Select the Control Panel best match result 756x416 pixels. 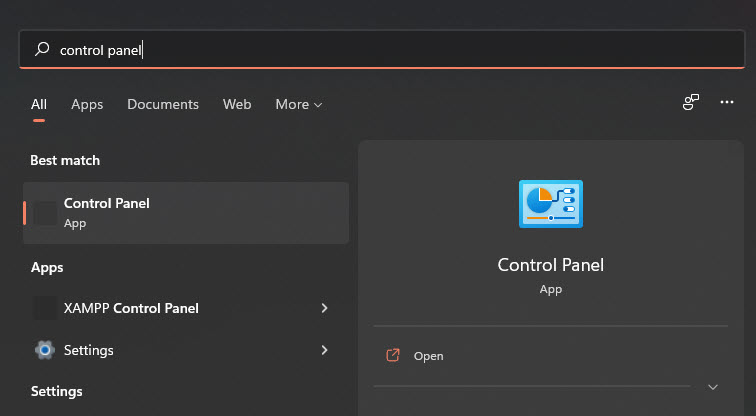186,213
